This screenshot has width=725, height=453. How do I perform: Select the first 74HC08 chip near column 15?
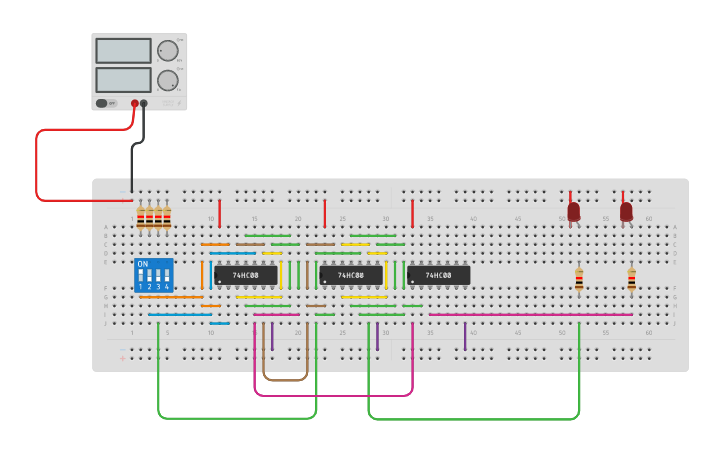[x=246, y=275]
